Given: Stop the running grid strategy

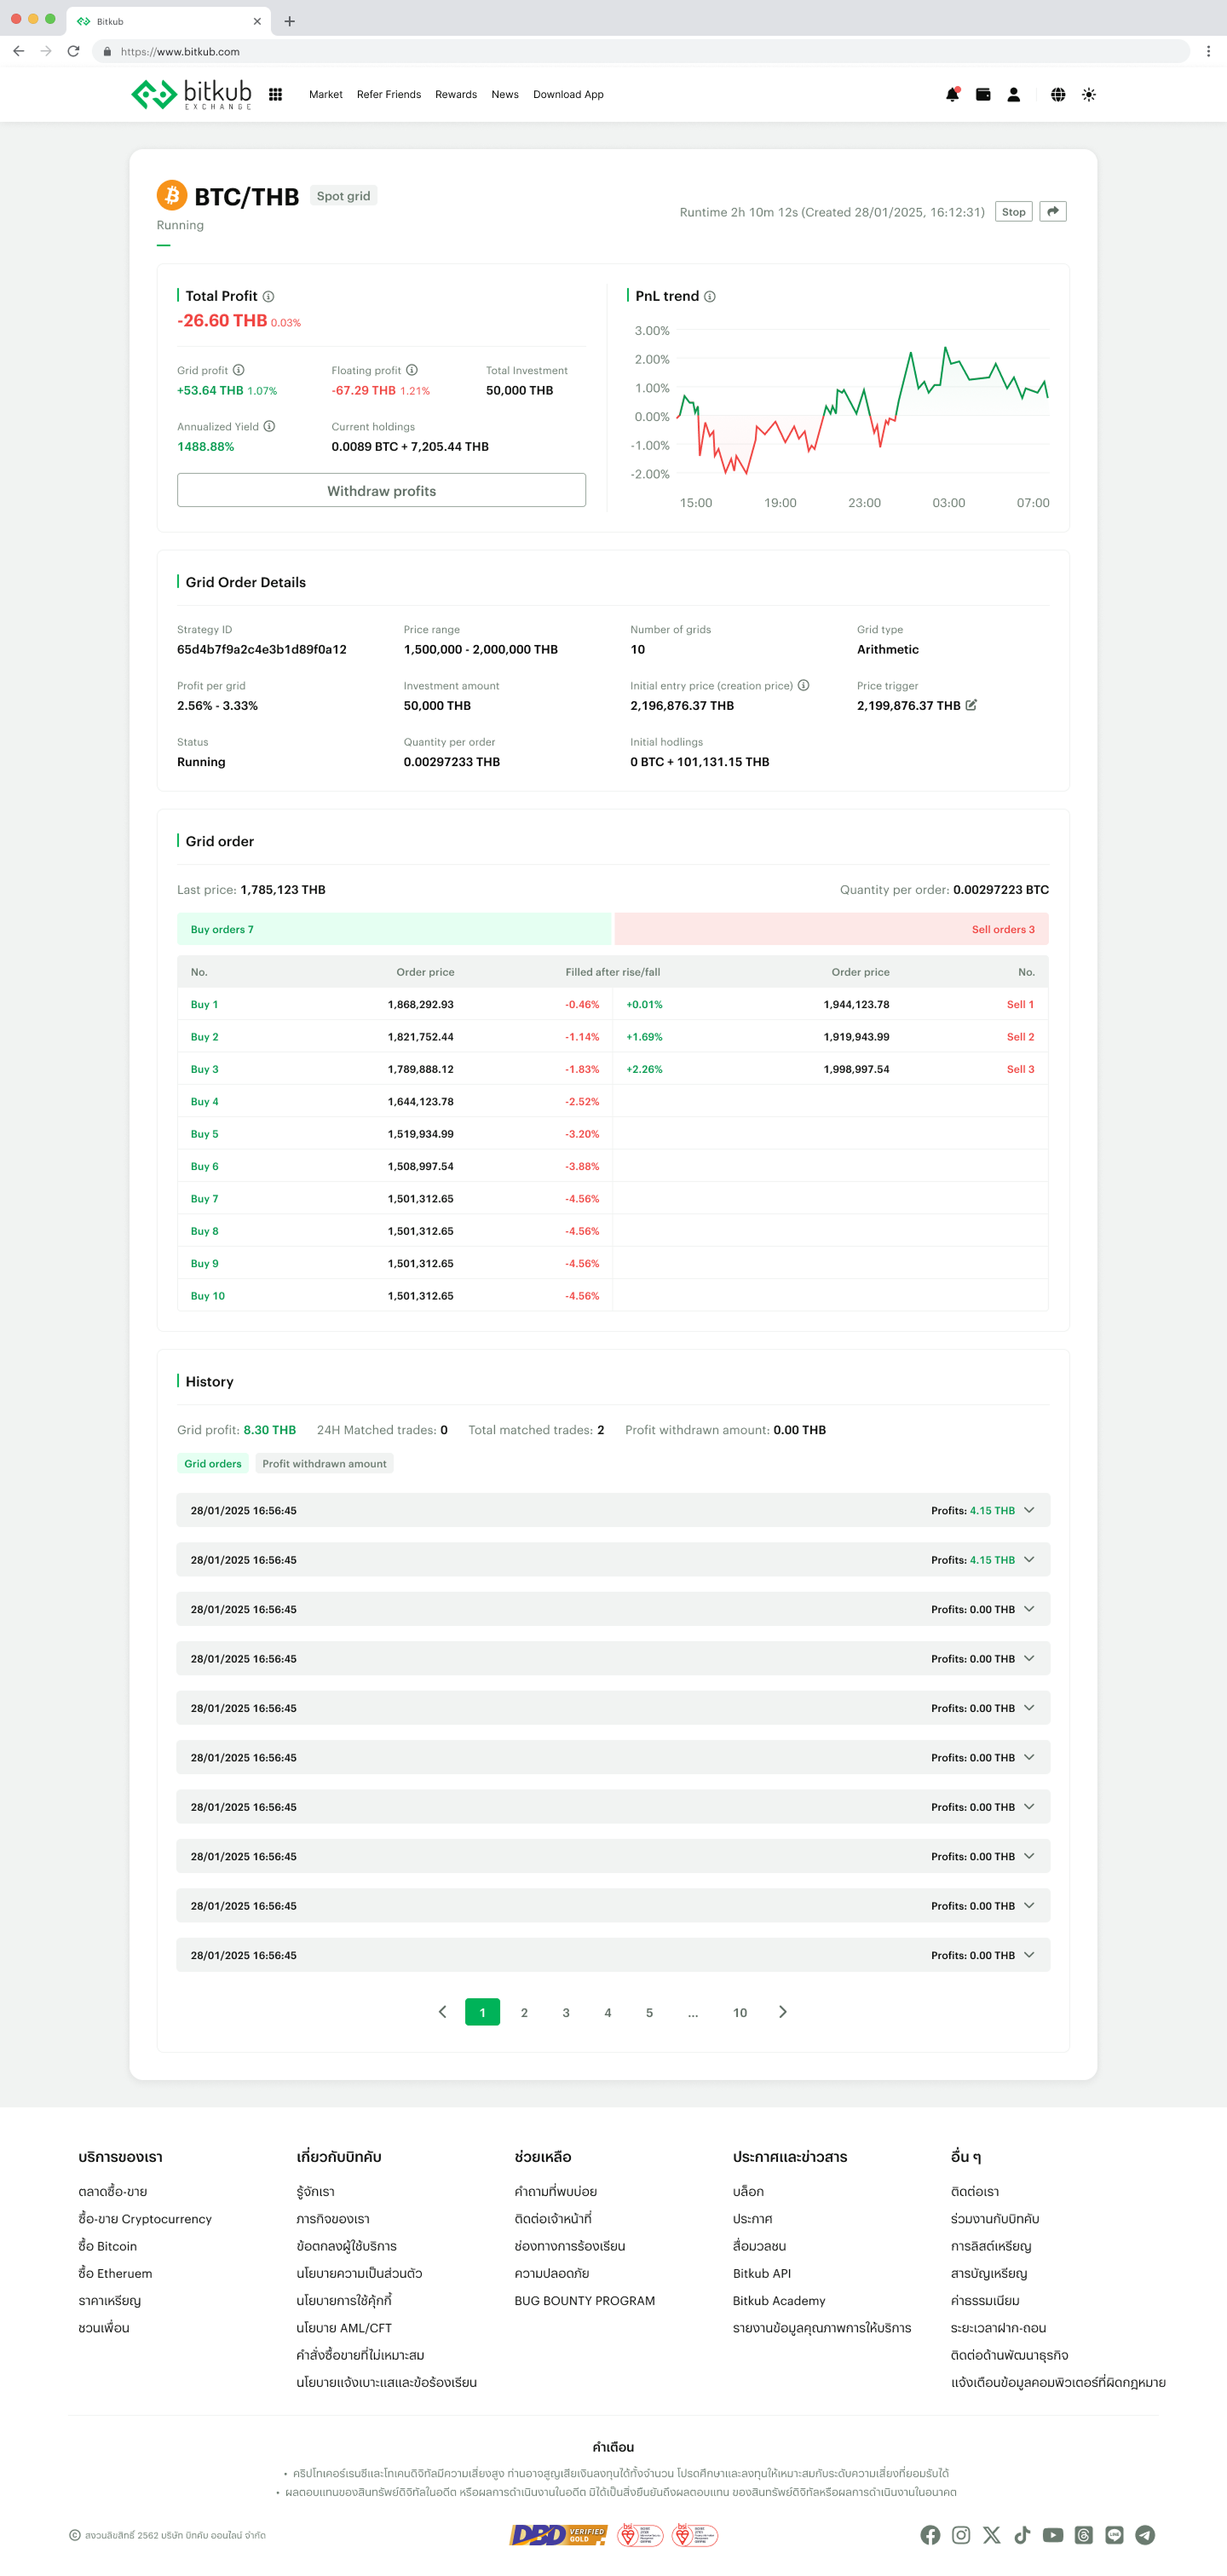Looking at the screenshot, I should pyautogui.click(x=1013, y=211).
